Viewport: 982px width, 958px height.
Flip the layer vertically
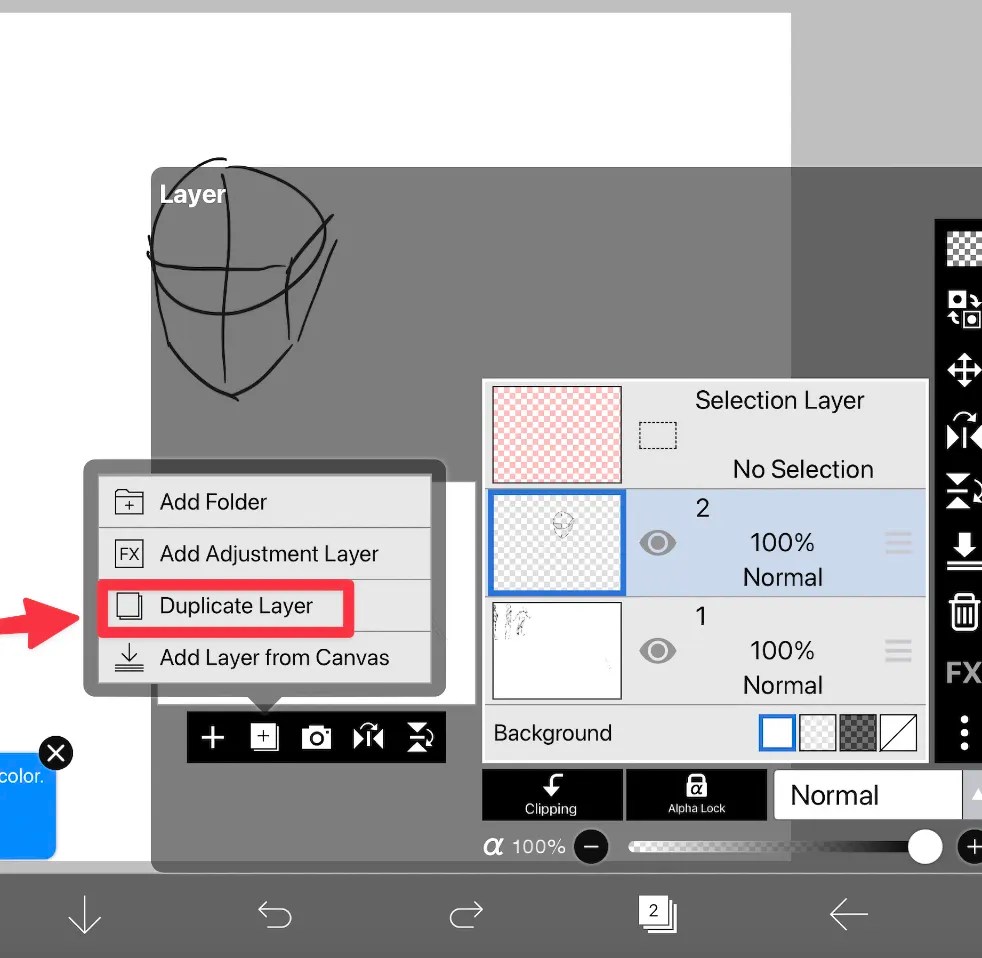(420, 737)
